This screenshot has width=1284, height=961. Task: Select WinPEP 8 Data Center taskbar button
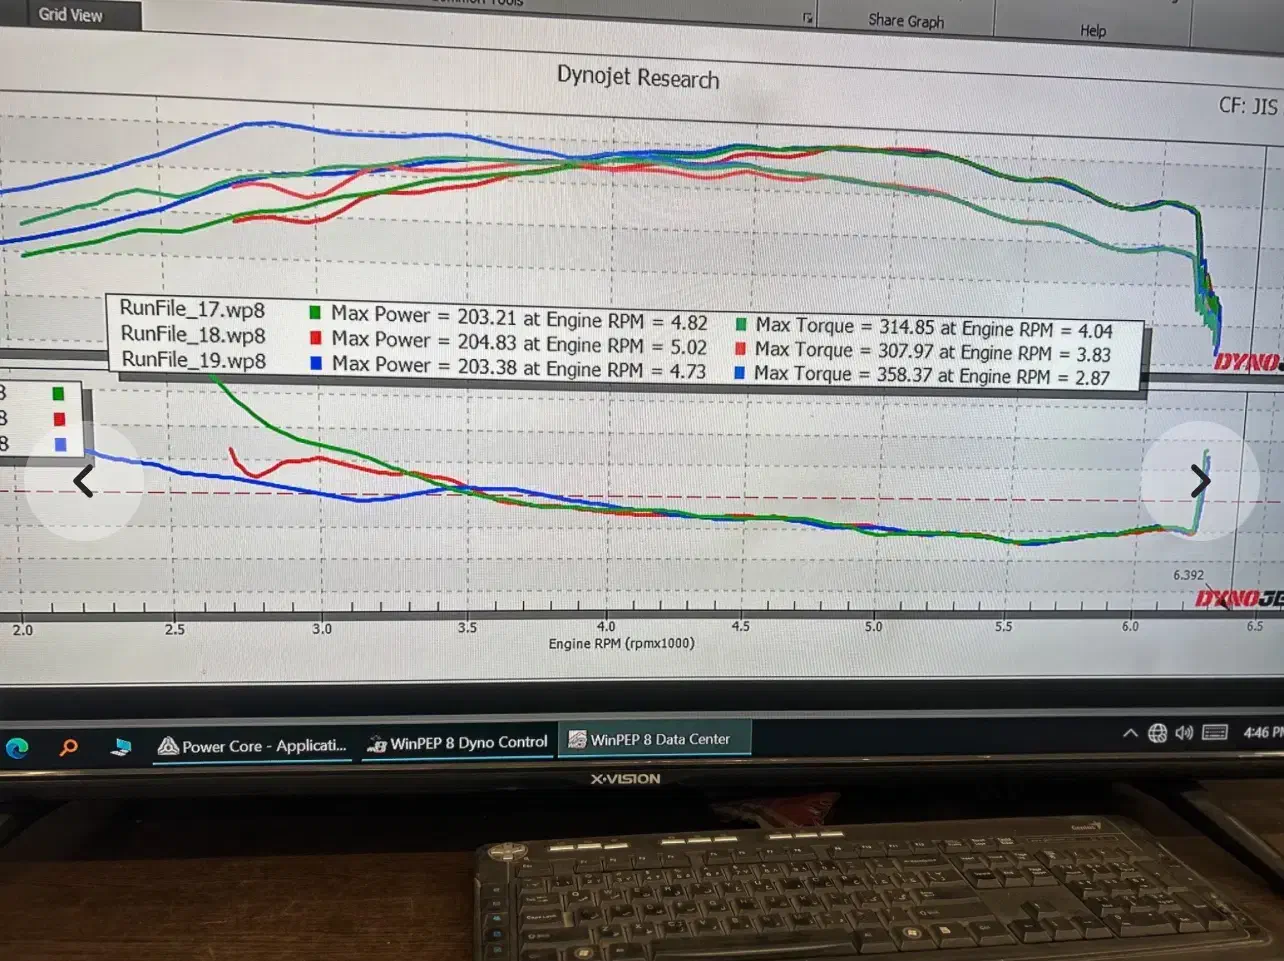pos(654,739)
